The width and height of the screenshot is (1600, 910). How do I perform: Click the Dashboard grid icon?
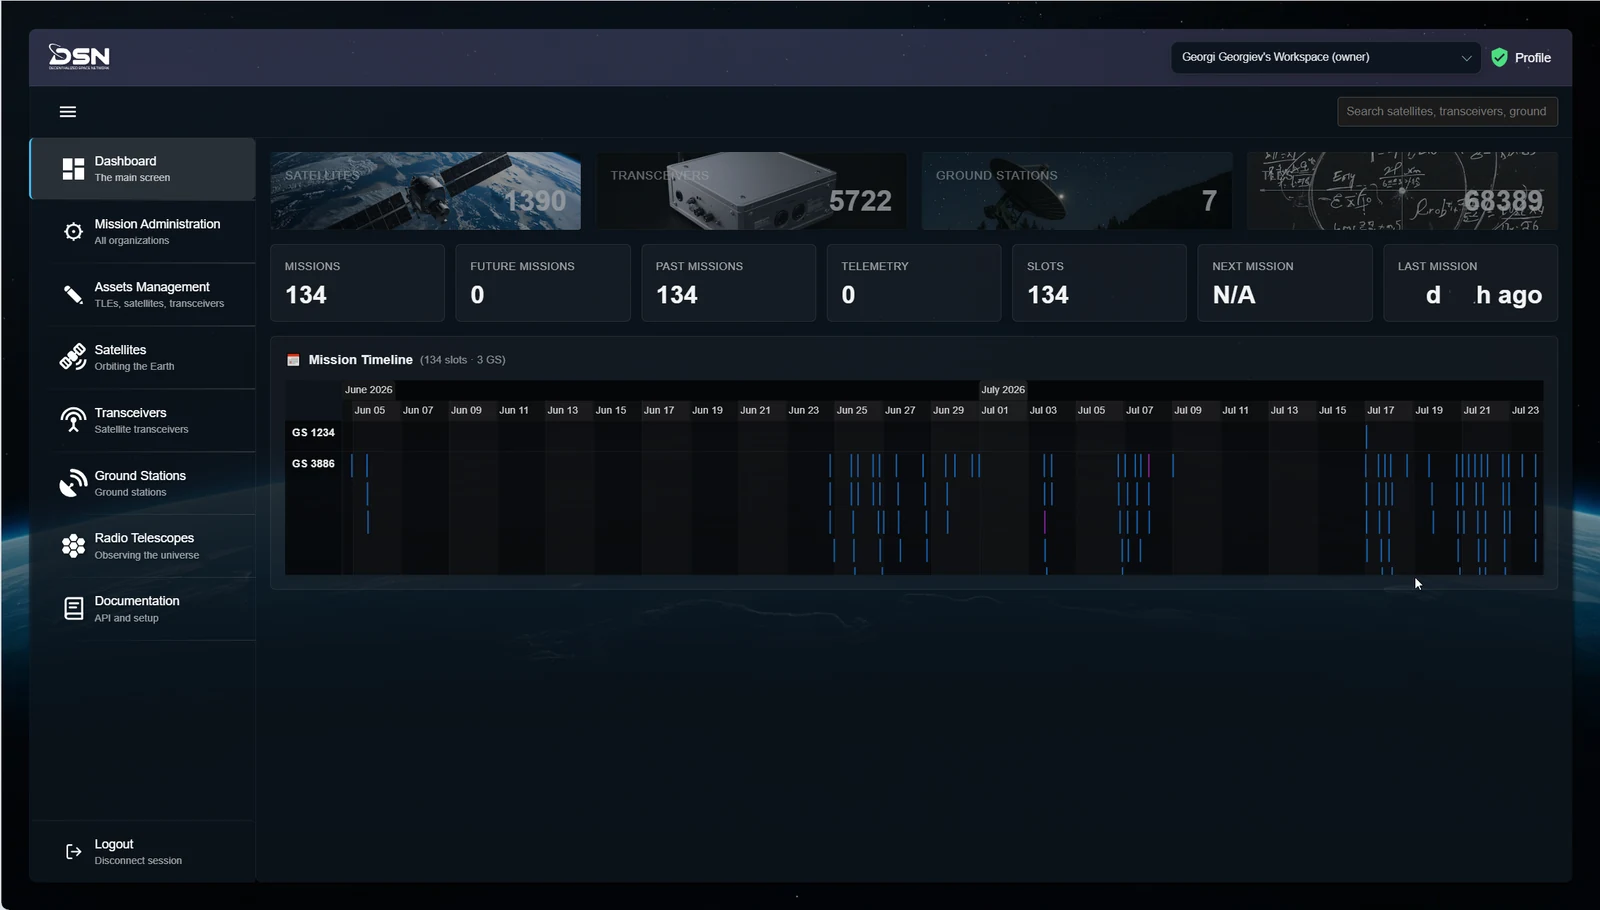73,169
